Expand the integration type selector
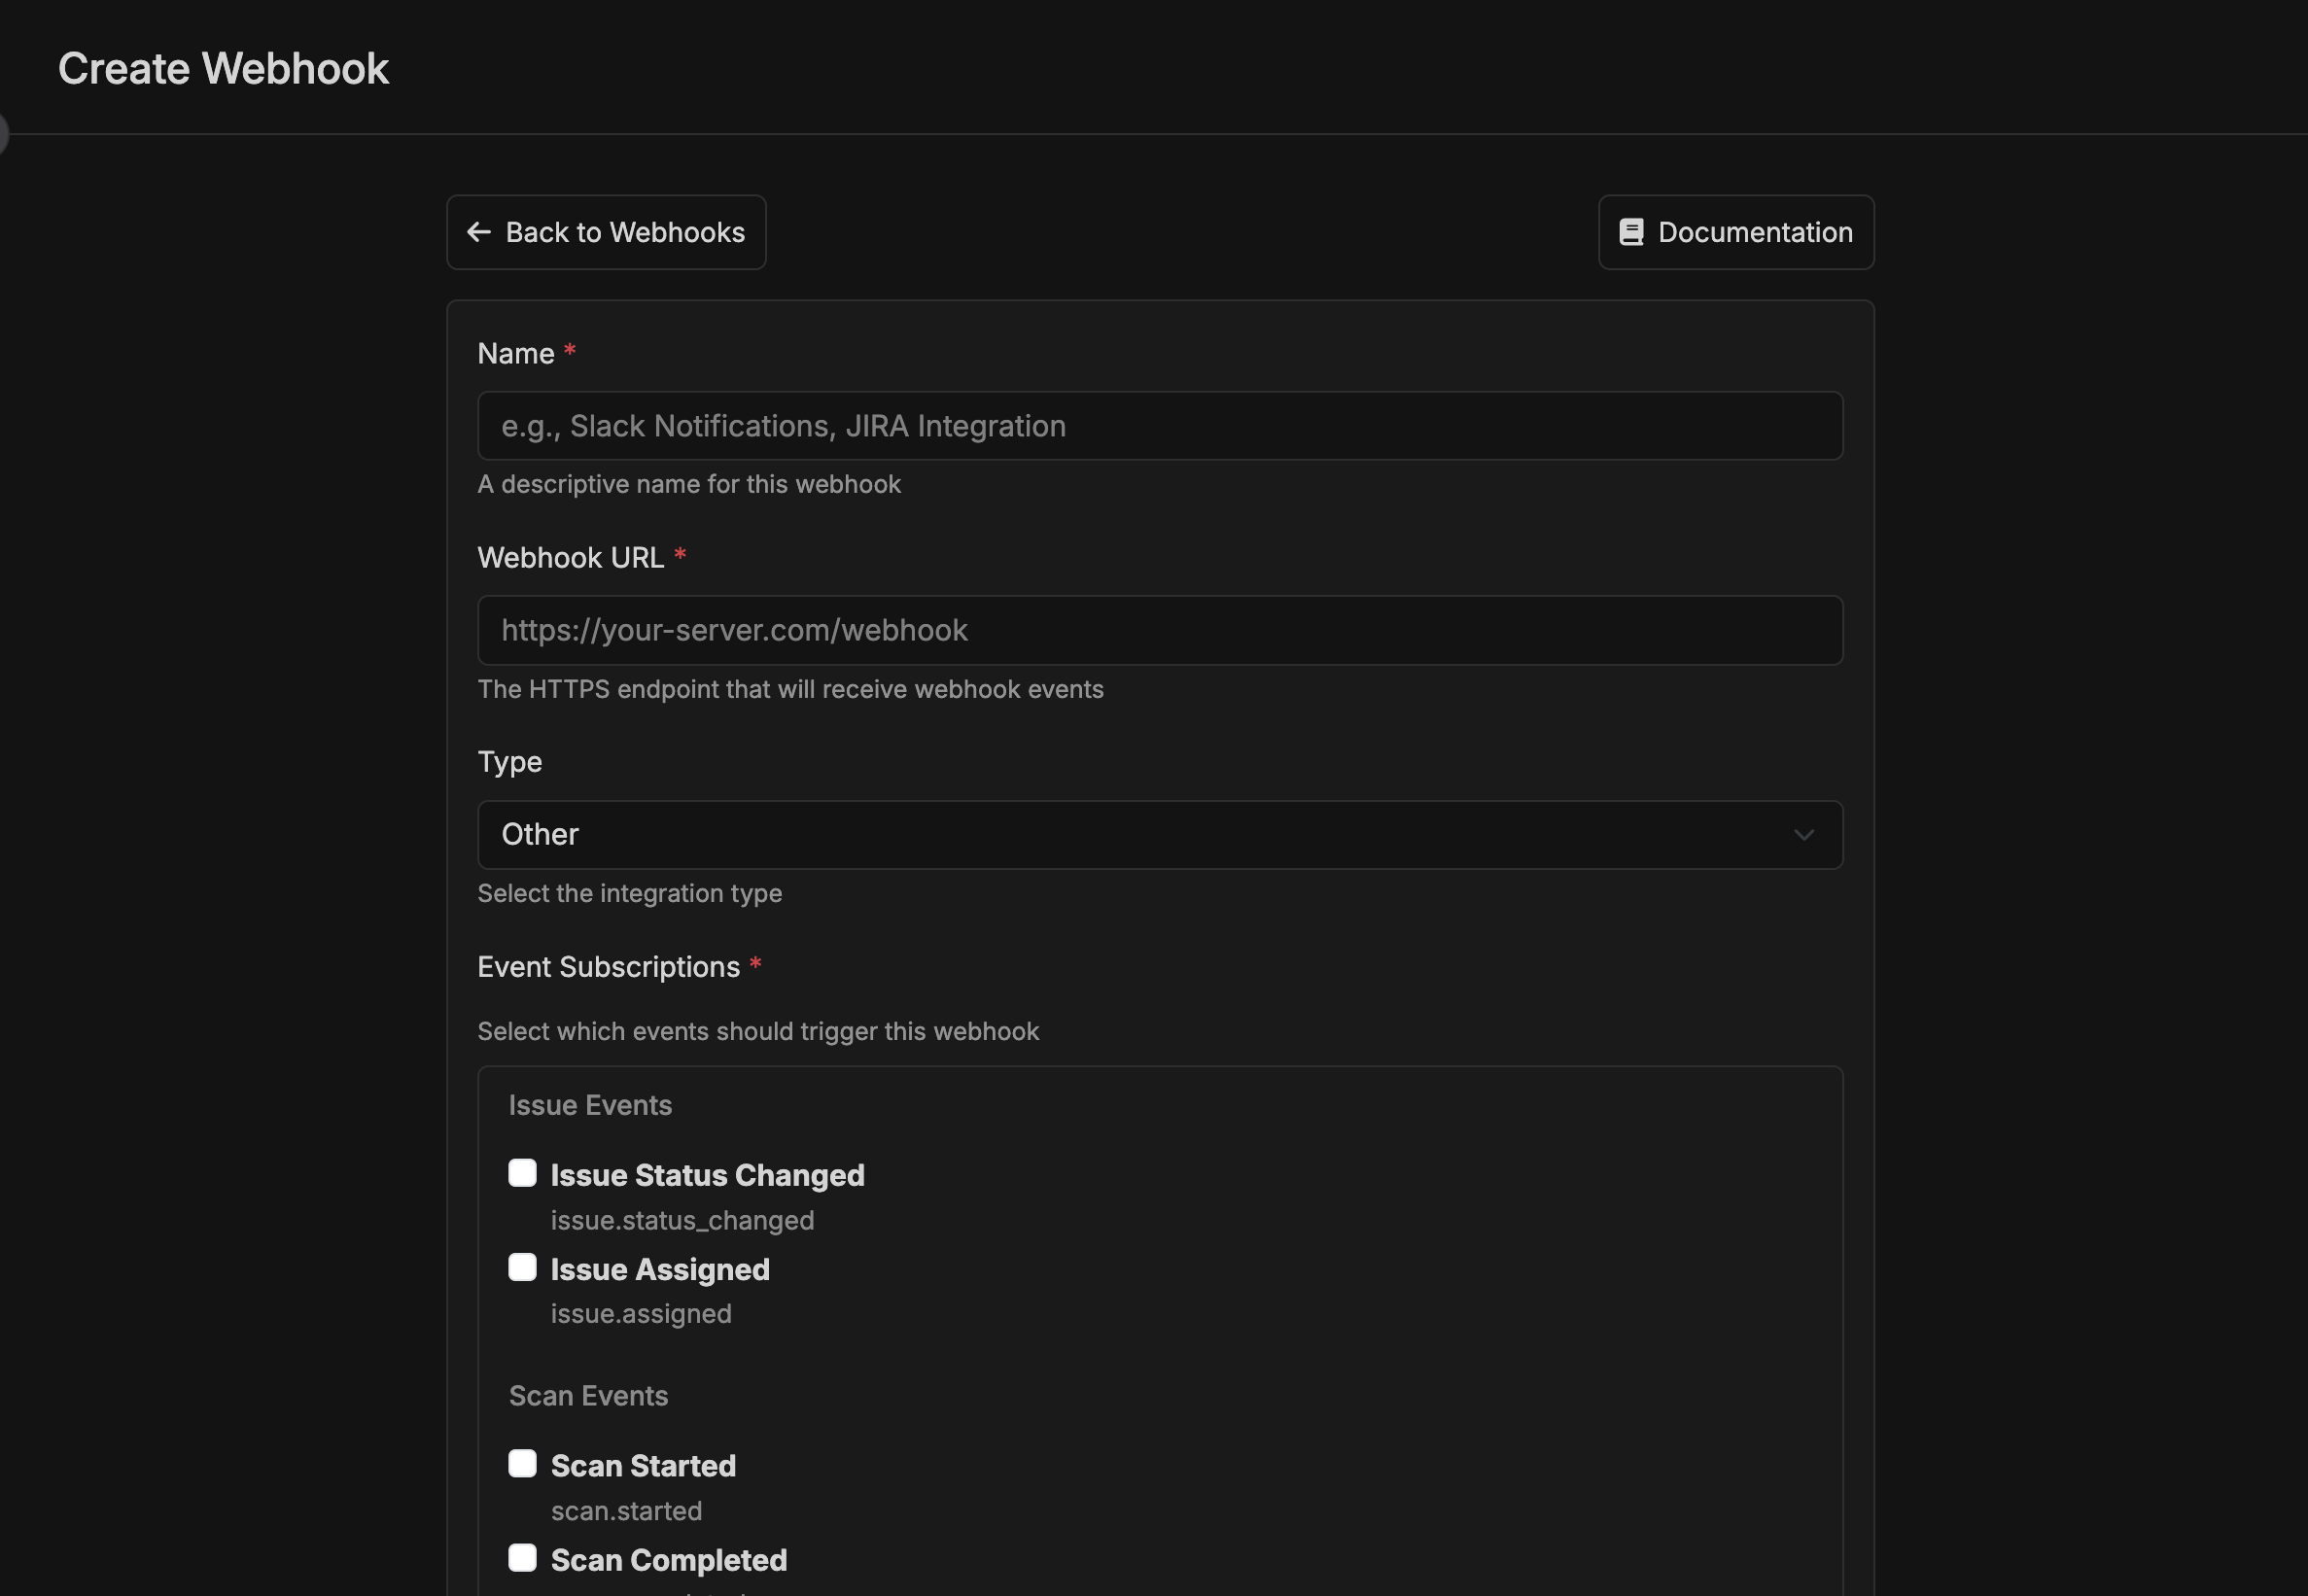Image resolution: width=2308 pixels, height=1596 pixels. tap(1159, 835)
